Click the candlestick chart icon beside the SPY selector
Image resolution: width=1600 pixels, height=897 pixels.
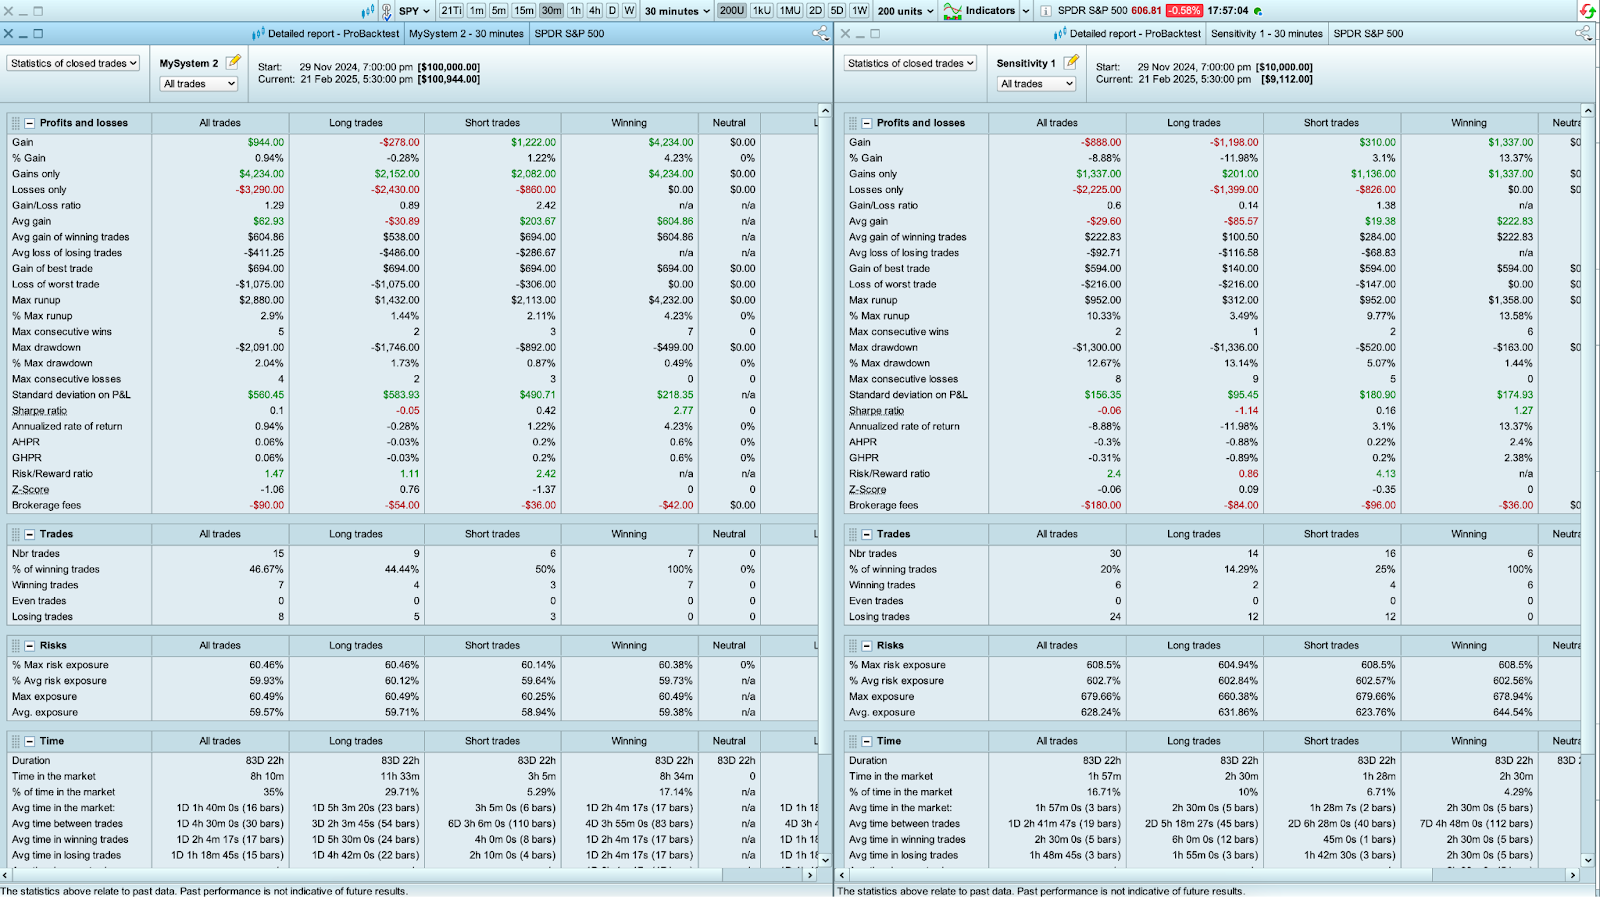367,11
